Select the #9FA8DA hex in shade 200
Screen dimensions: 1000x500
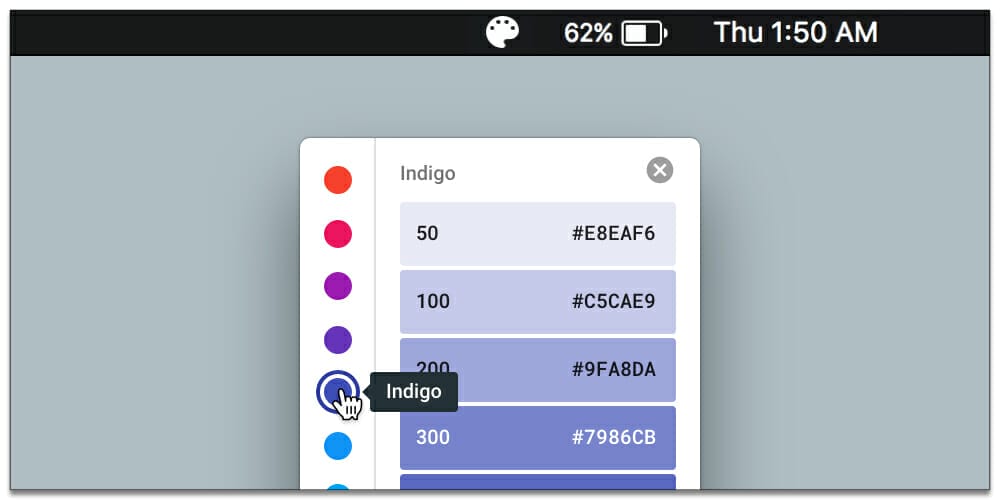pos(614,370)
